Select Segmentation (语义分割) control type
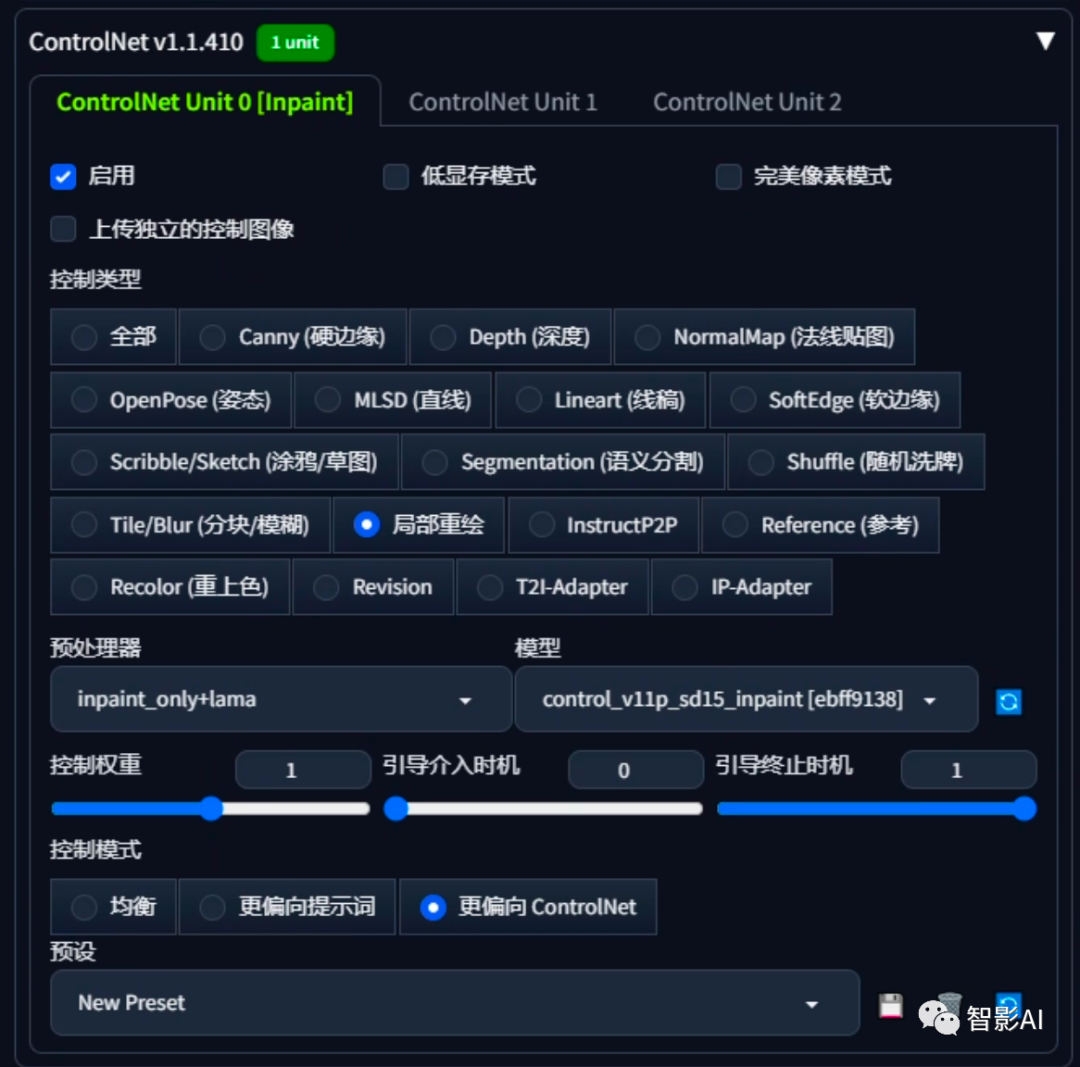The image size is (1080, 1067). [x=563, y=462]
